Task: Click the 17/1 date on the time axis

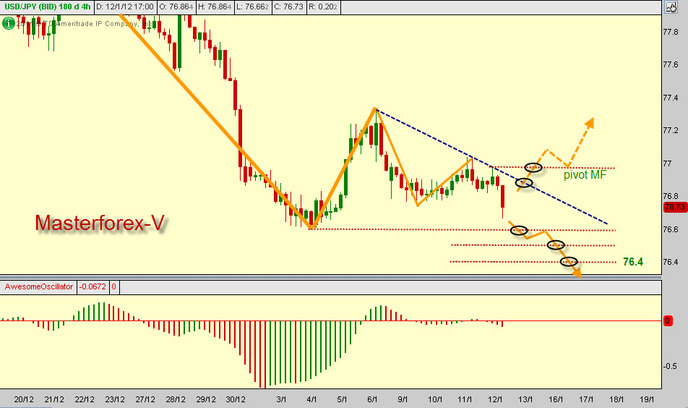Action: pos(586,400)
